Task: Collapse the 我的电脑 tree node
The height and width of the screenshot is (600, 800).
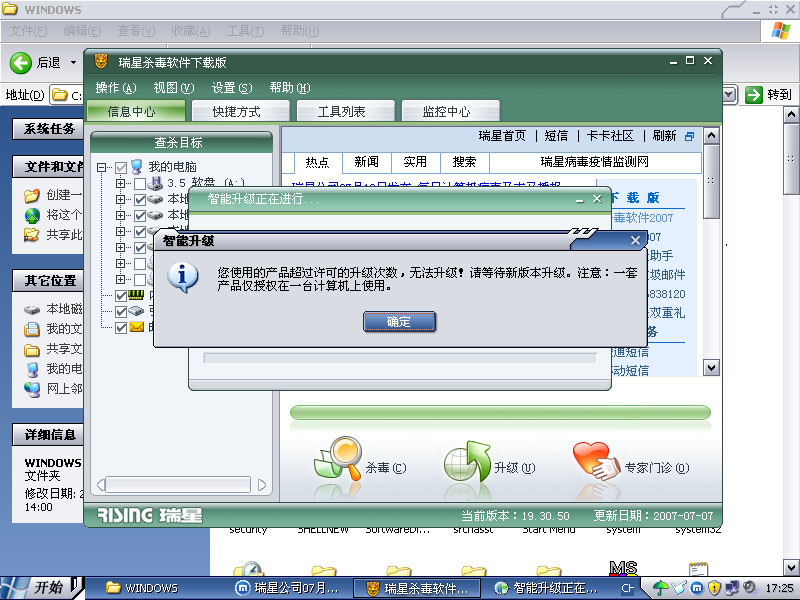Action: [x=102, y=167]
